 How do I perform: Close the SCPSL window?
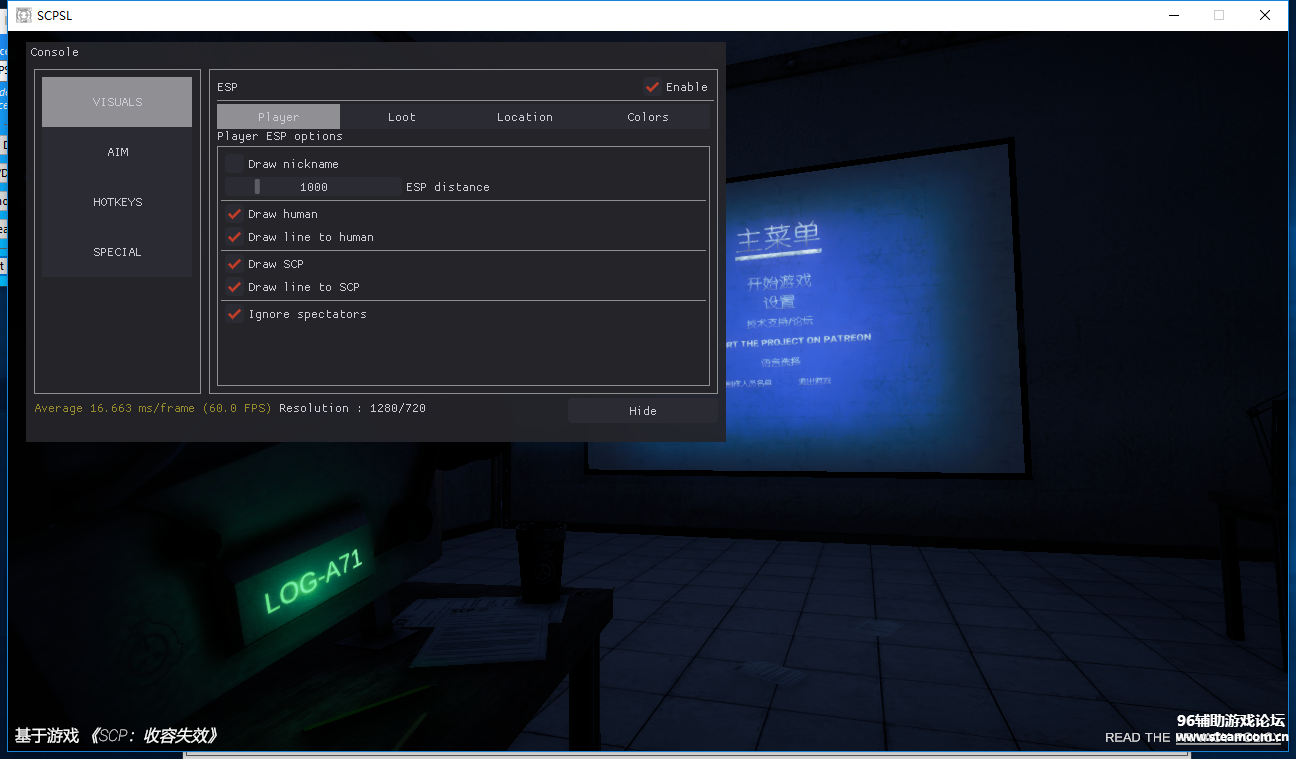point(1265,15)
